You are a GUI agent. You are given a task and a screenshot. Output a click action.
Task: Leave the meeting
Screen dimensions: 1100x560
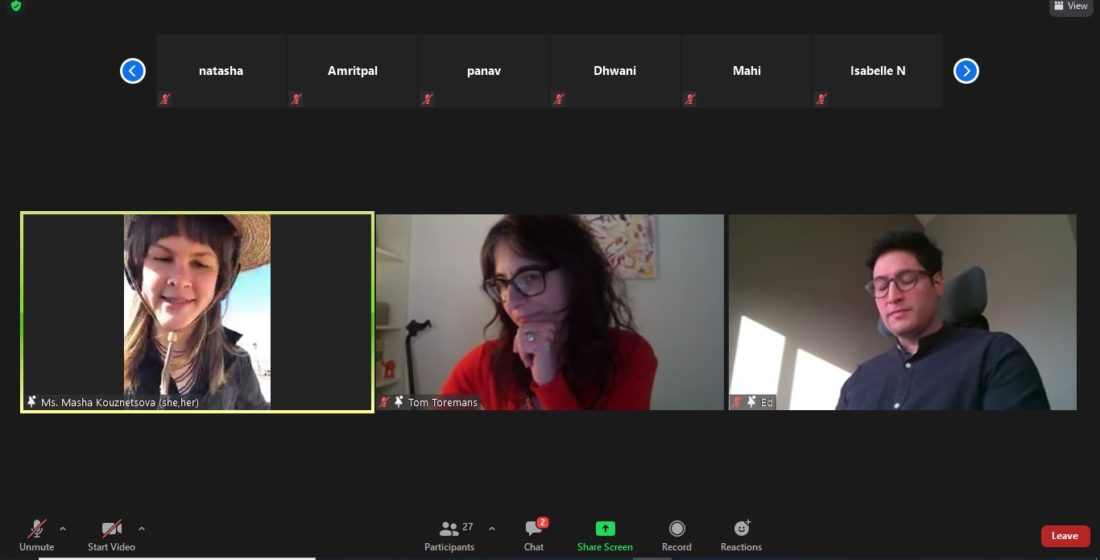(1065, 536)
